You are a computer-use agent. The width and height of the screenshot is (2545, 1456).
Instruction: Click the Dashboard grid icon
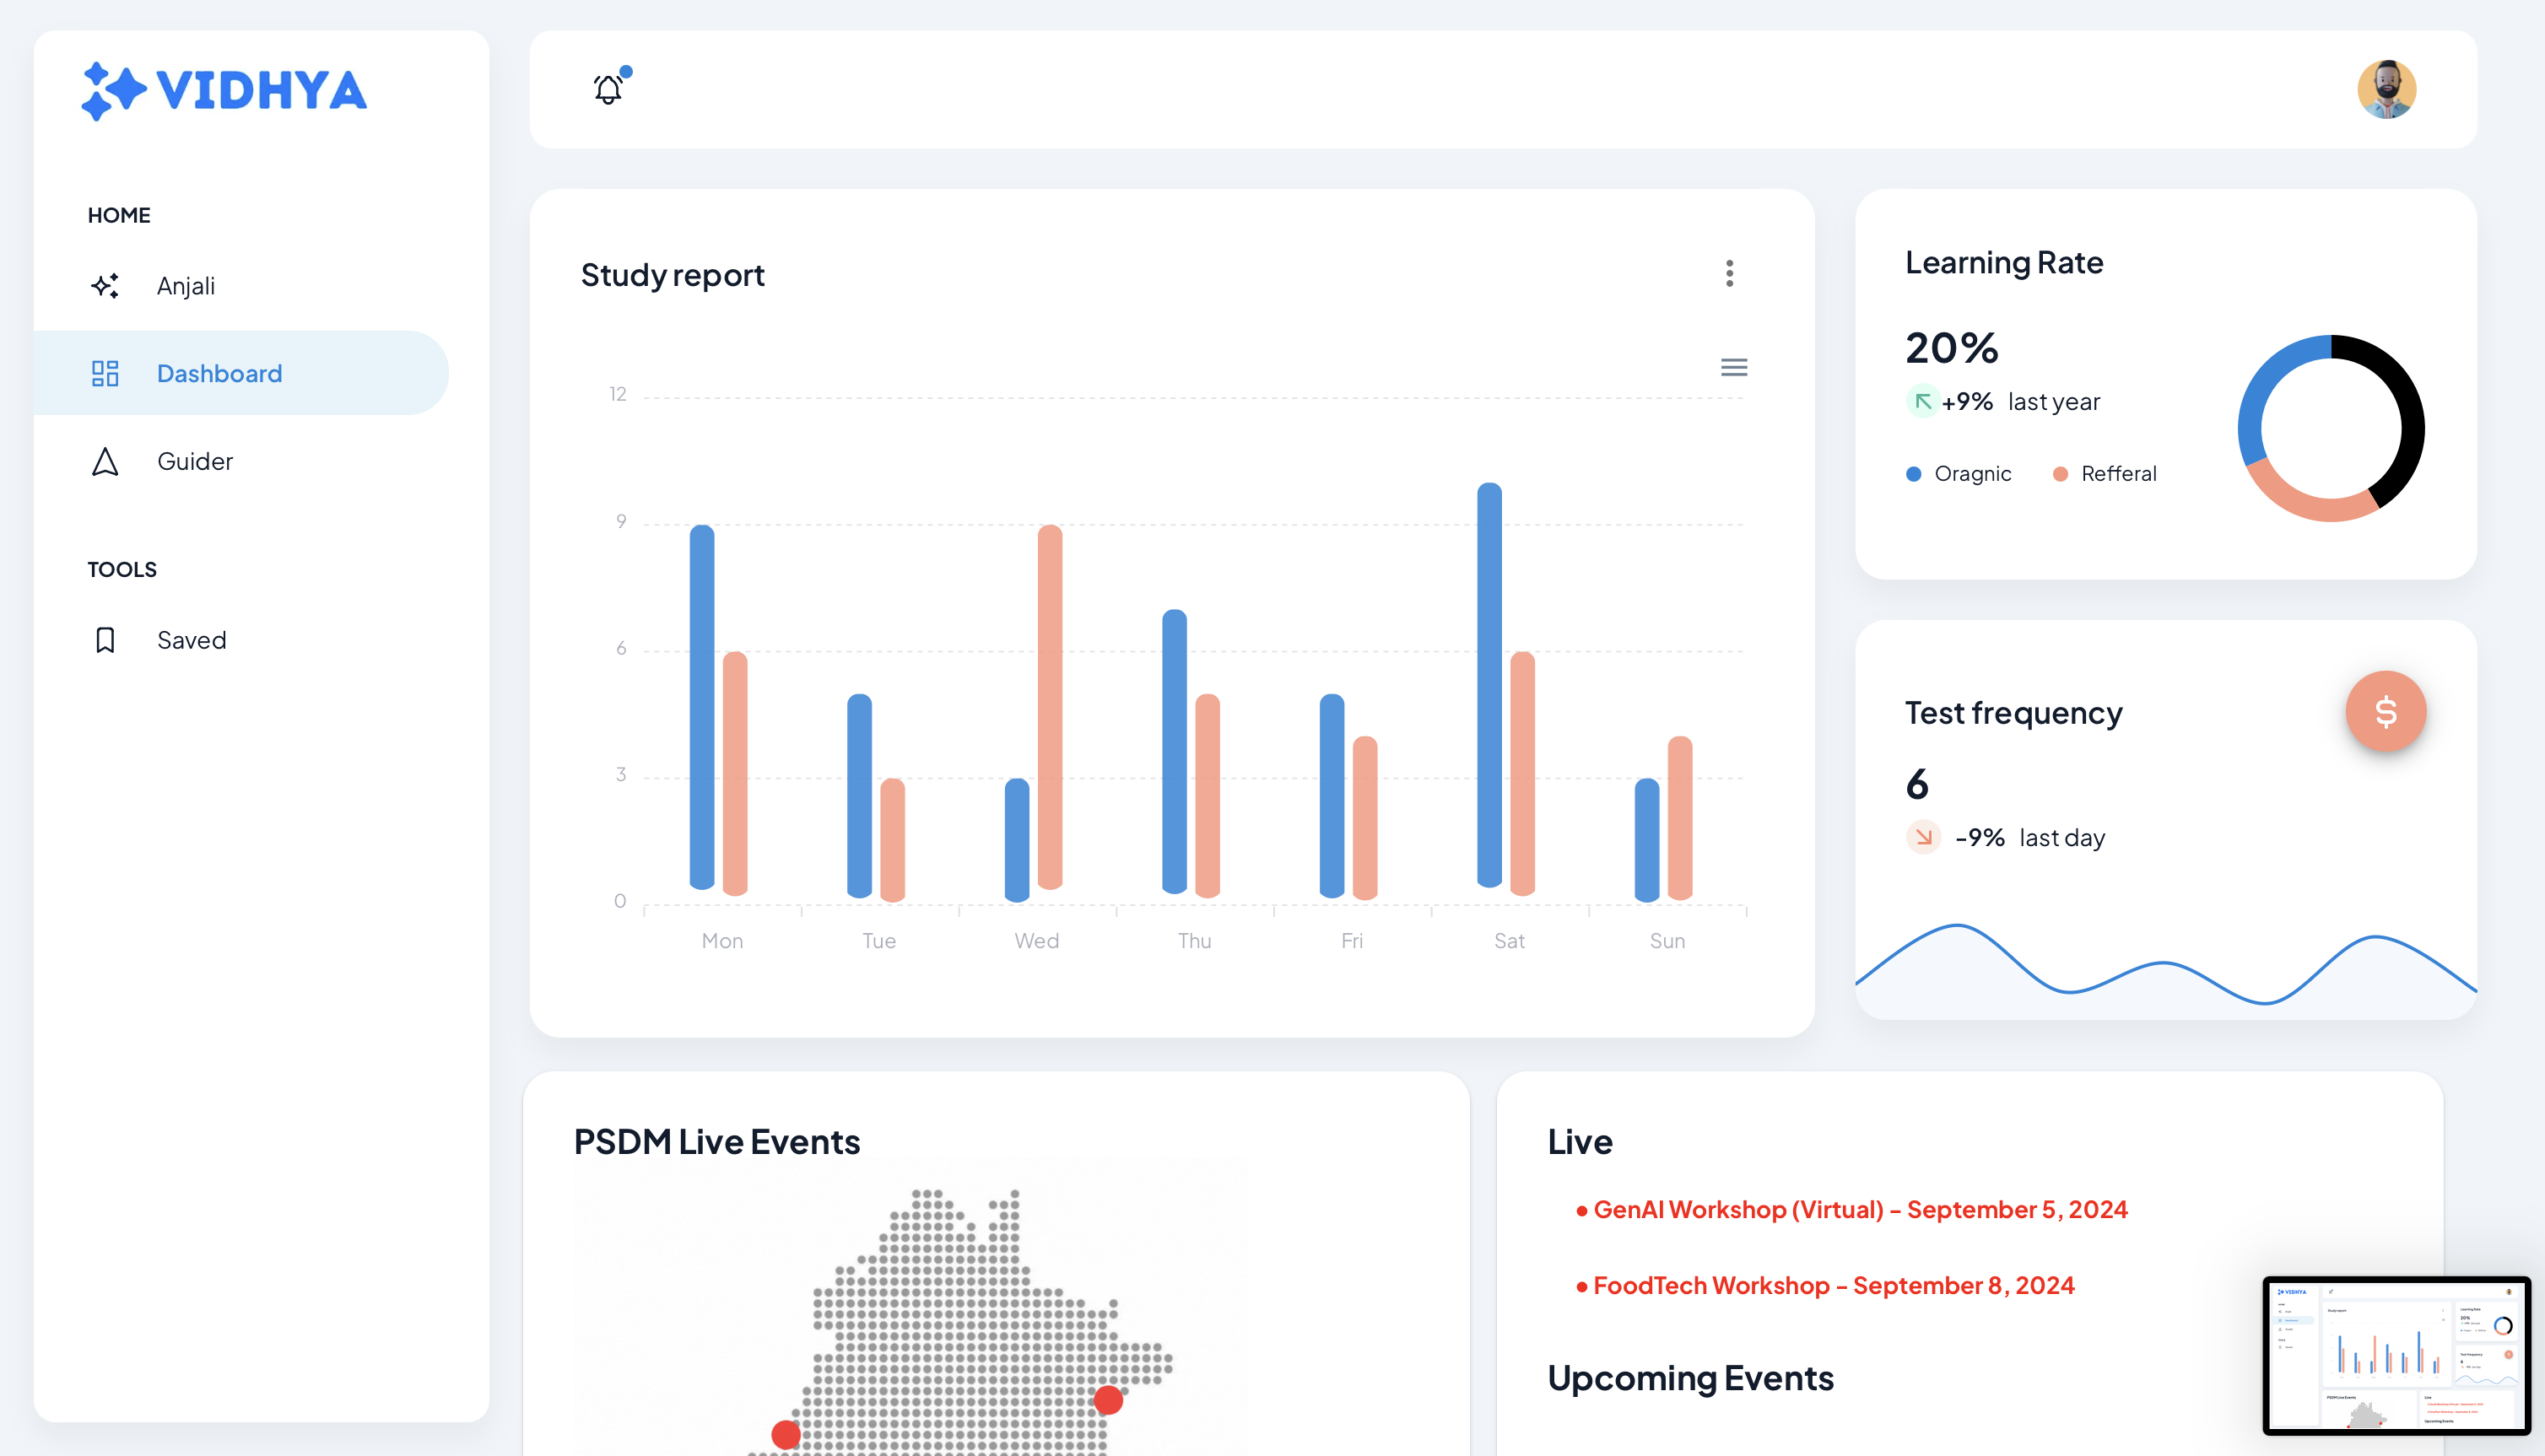tap(105, 373)
